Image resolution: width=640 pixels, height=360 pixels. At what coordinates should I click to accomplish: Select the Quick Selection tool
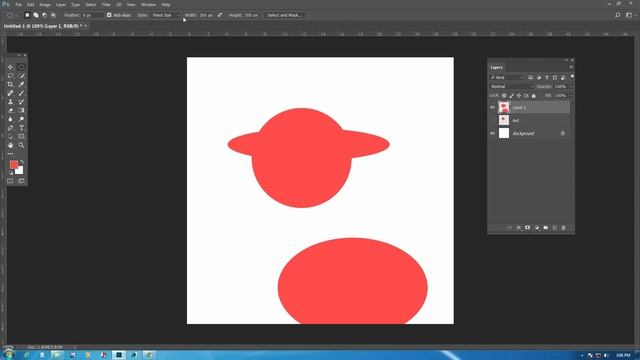21,76
